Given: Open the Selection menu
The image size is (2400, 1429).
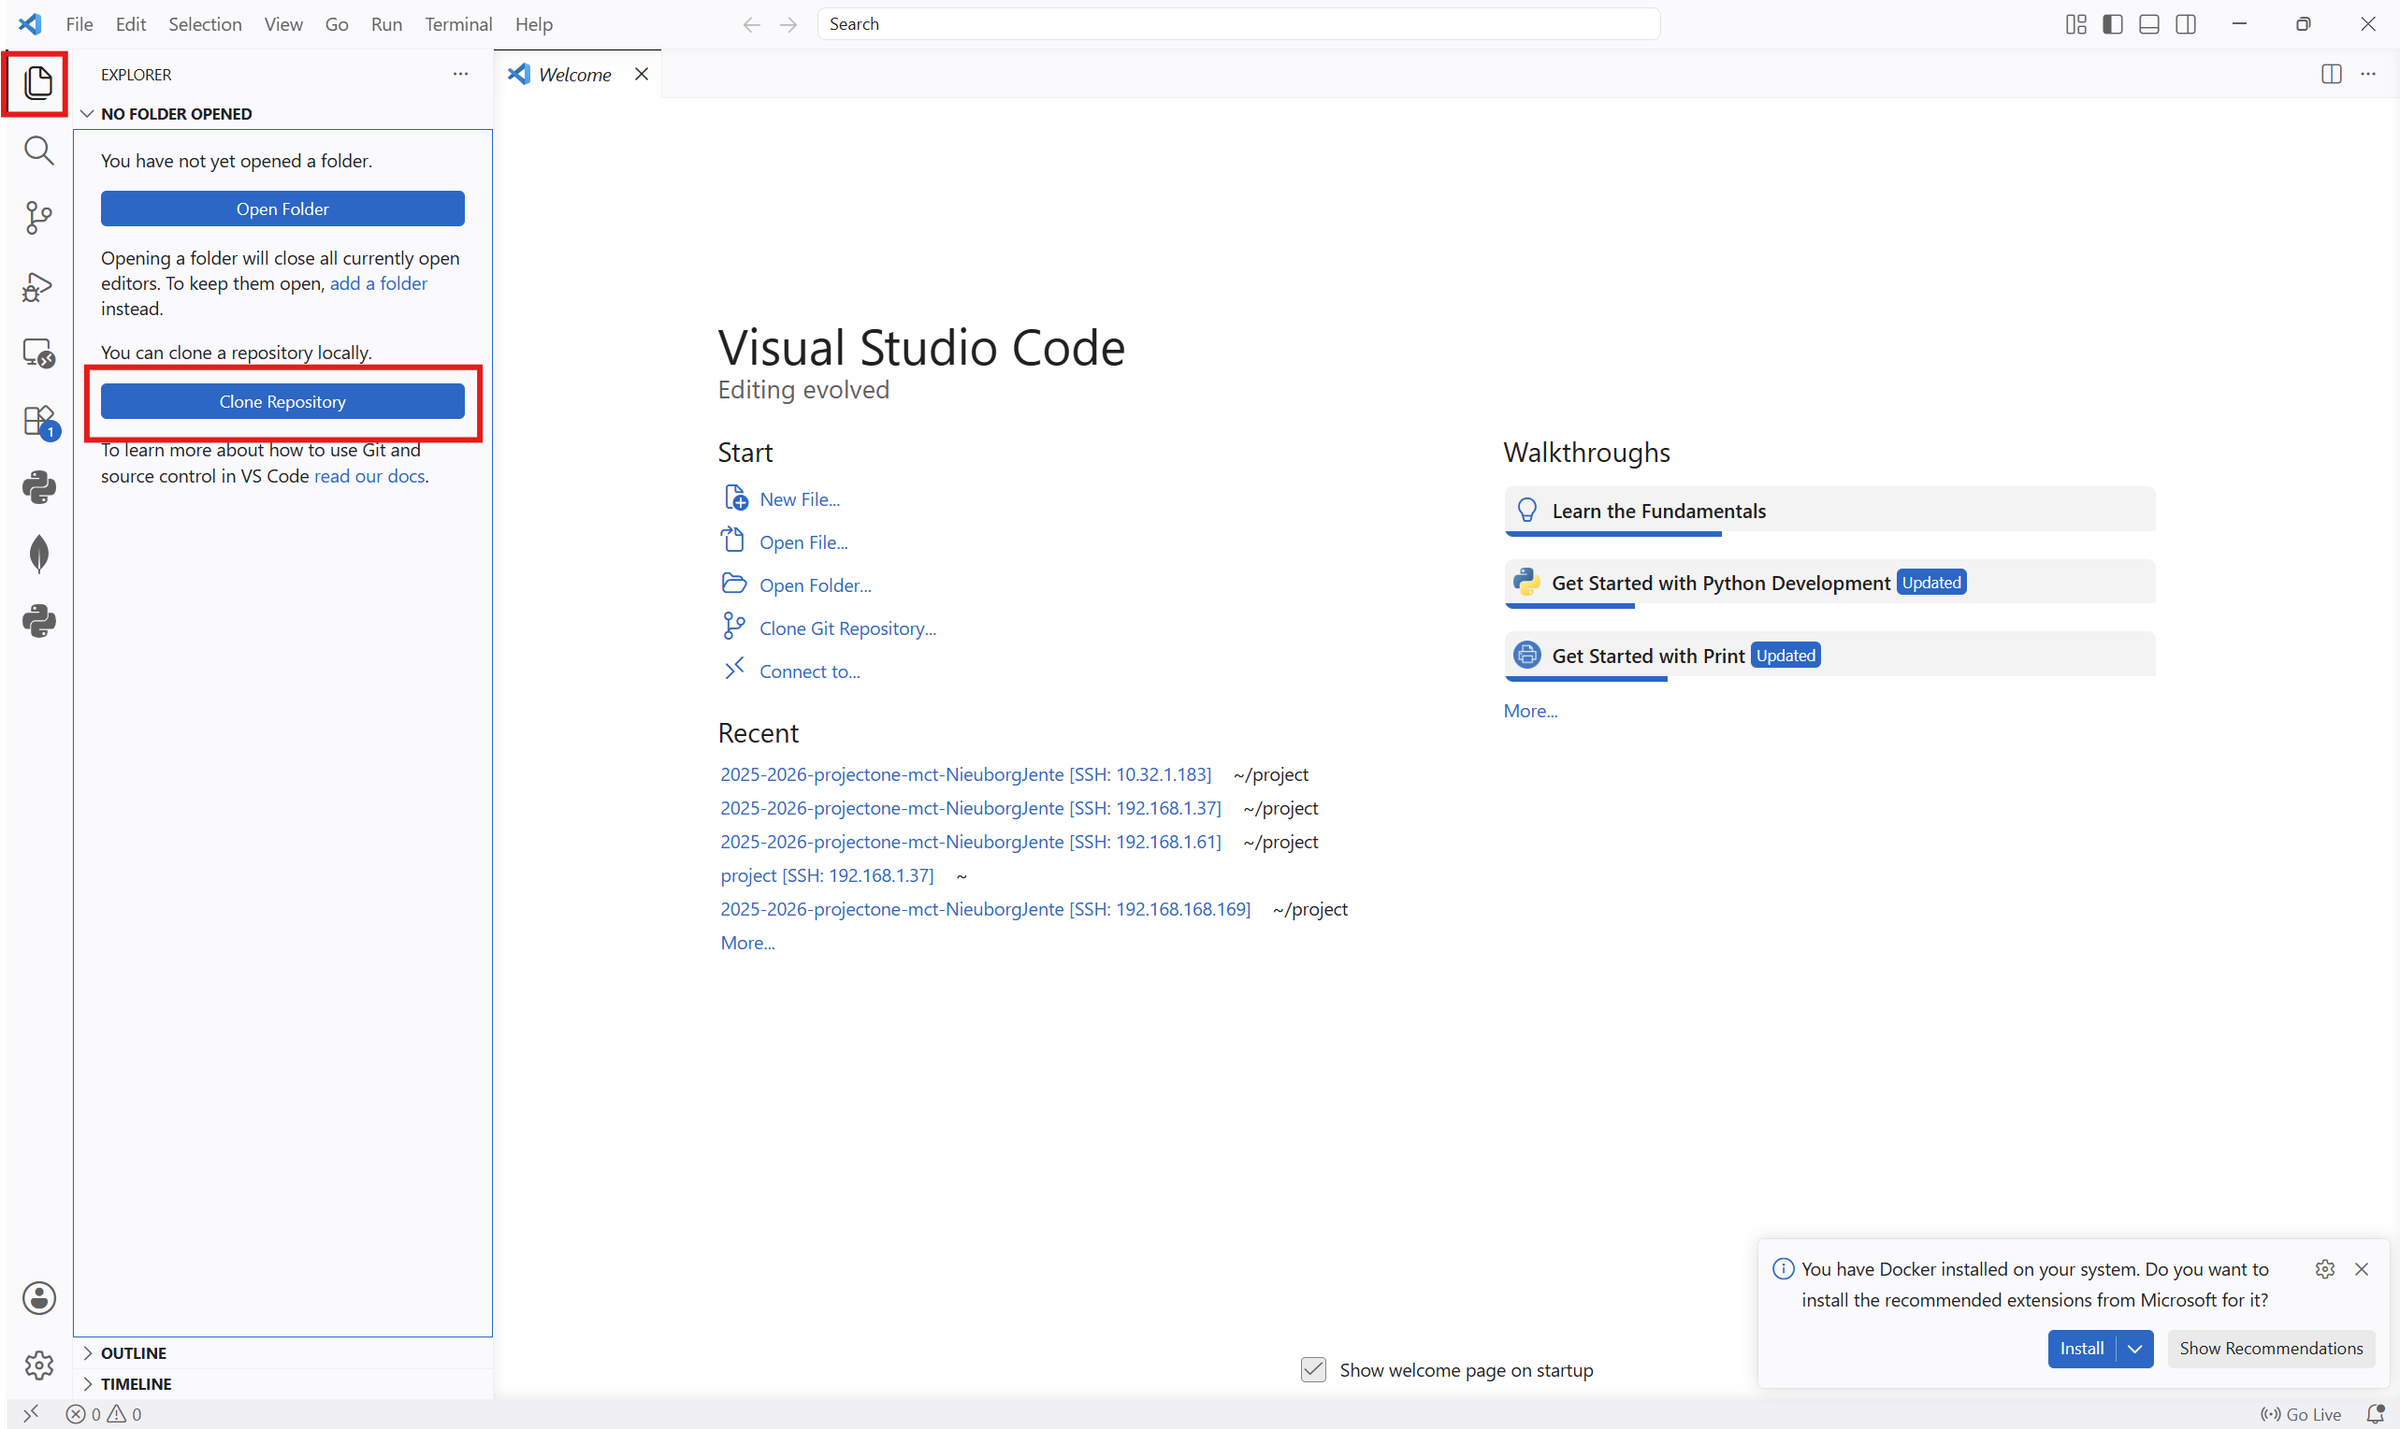Looking at the screenshot, I should [205, 24].
